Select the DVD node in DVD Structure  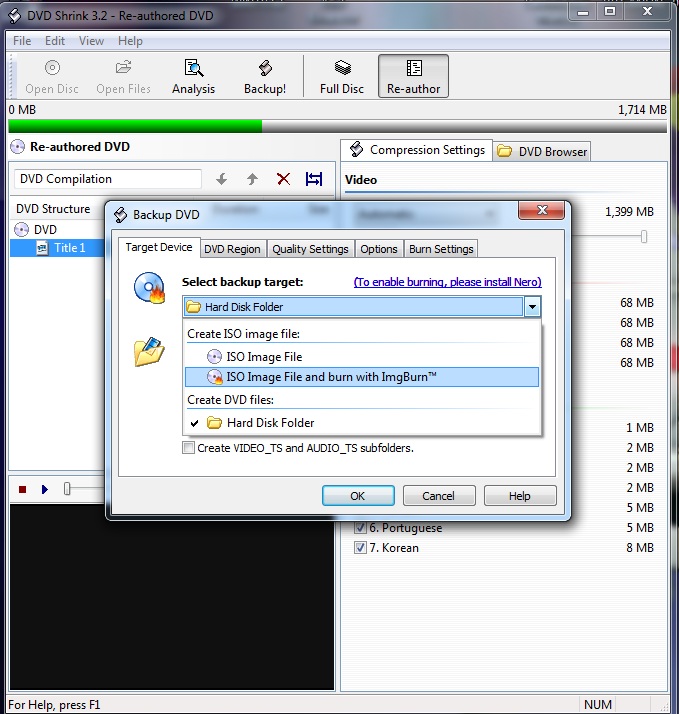36,230
